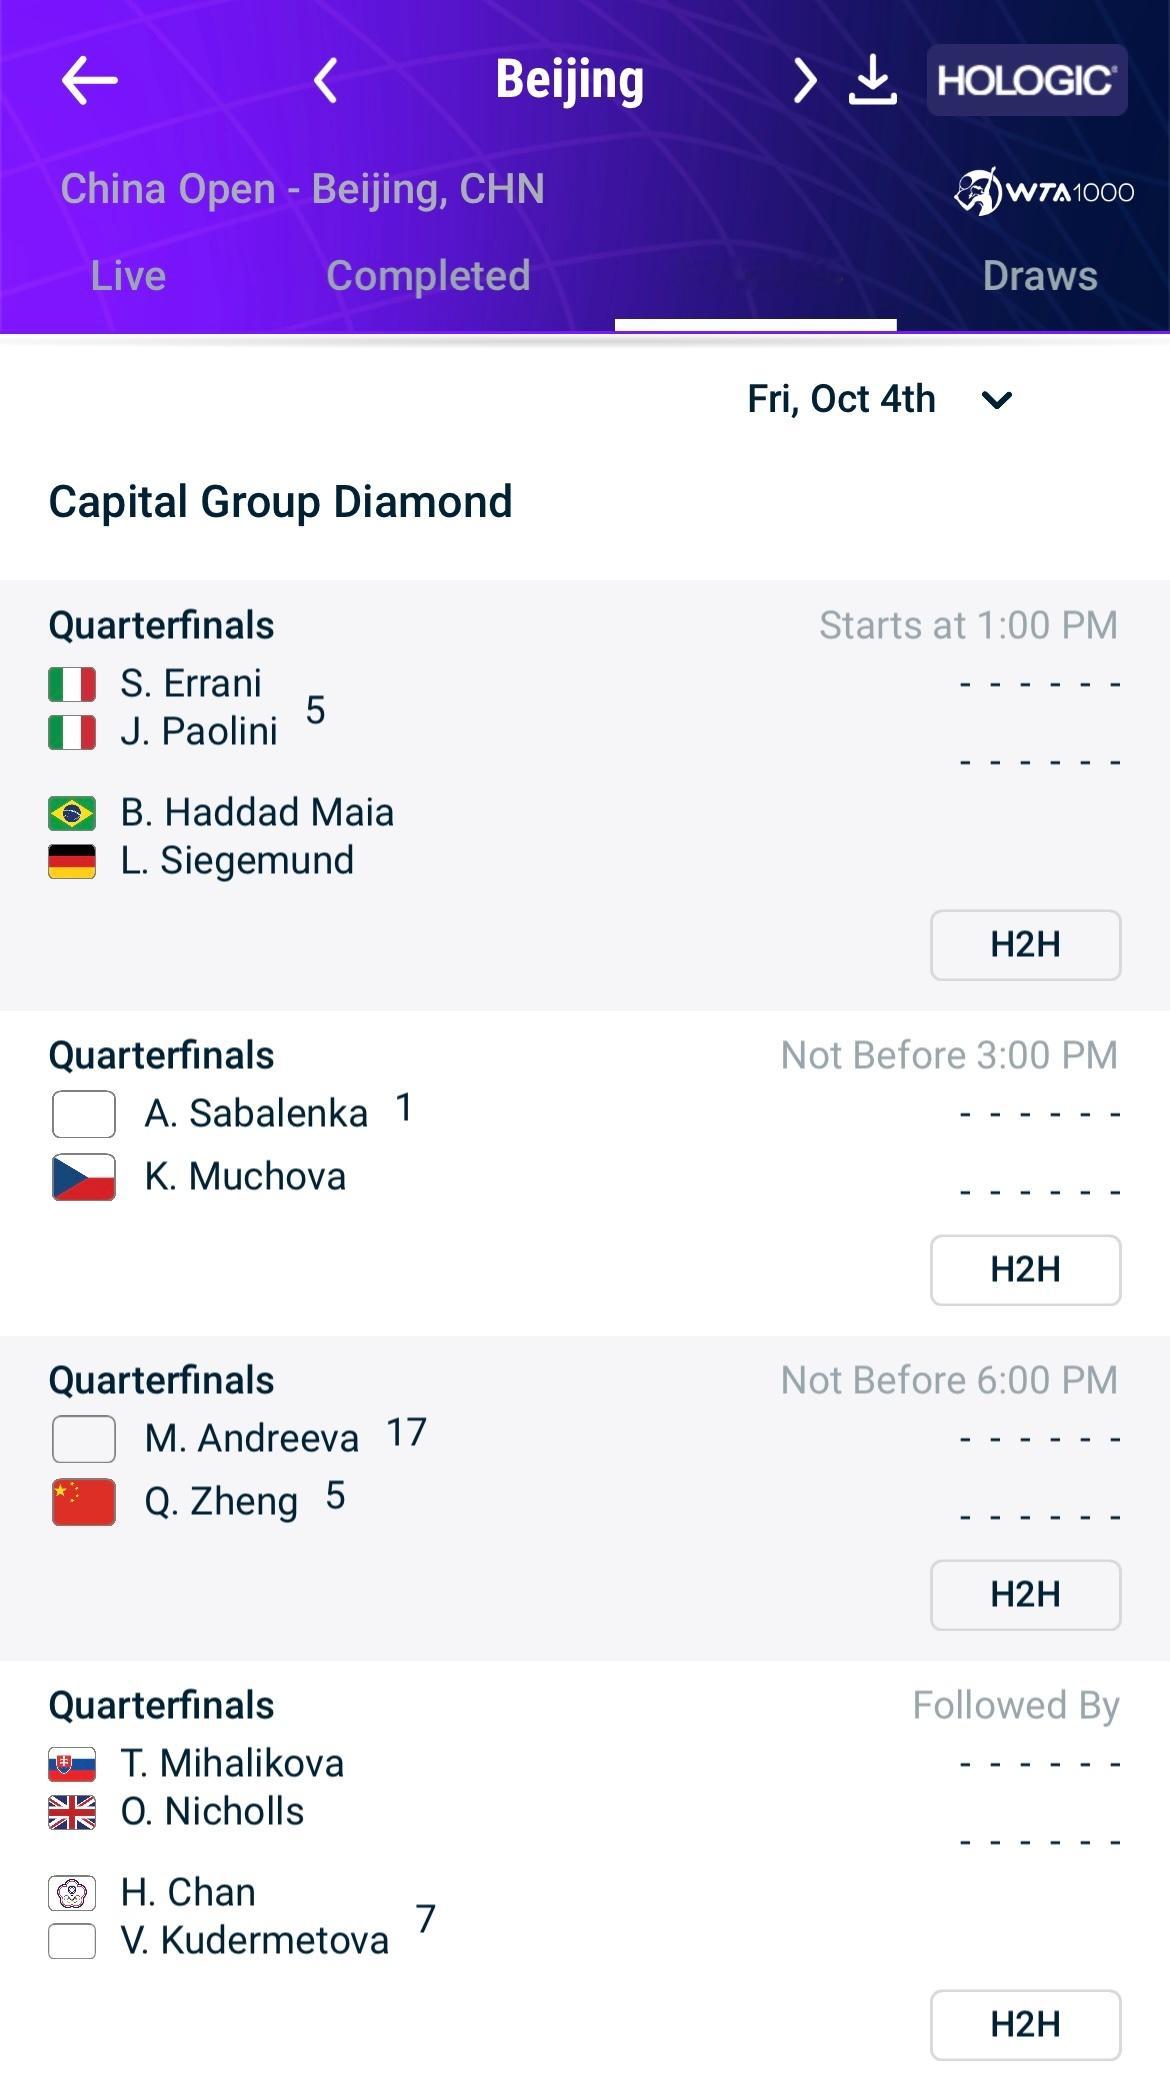The width and height of the screenshot is (1170, 2076).
Task: Tap the Brazil flag beside B. Haddad Maia
Action: tap(72, 813)
